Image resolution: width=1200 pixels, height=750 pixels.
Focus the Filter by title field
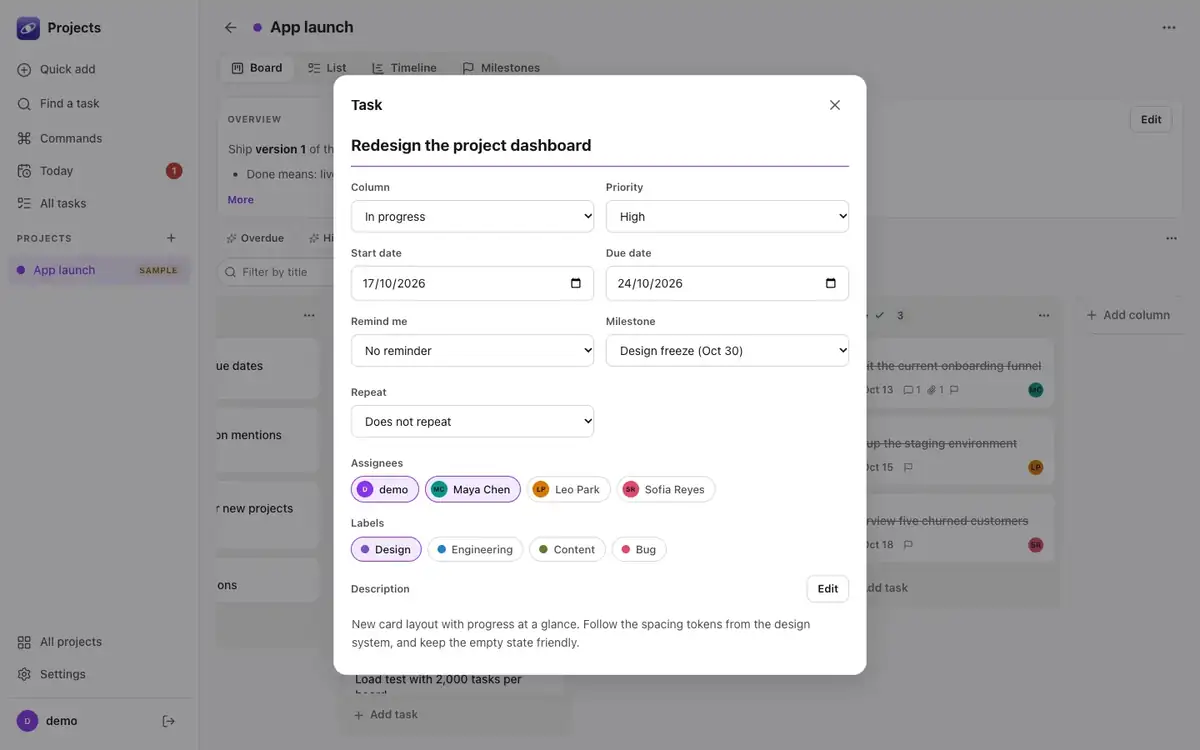click(x=276, y=272)
